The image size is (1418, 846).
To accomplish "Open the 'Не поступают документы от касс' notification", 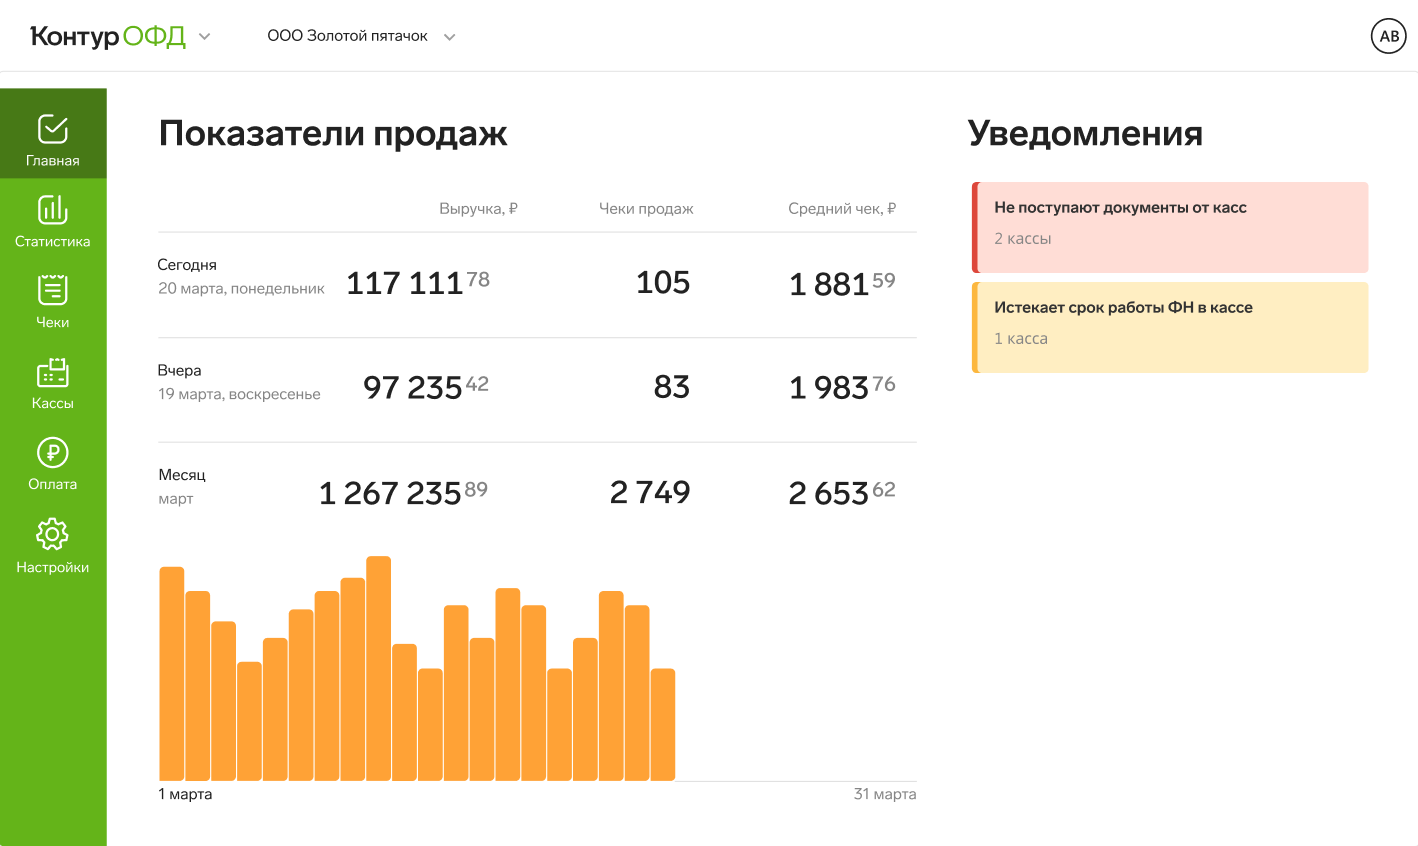I will point(1170,227).
